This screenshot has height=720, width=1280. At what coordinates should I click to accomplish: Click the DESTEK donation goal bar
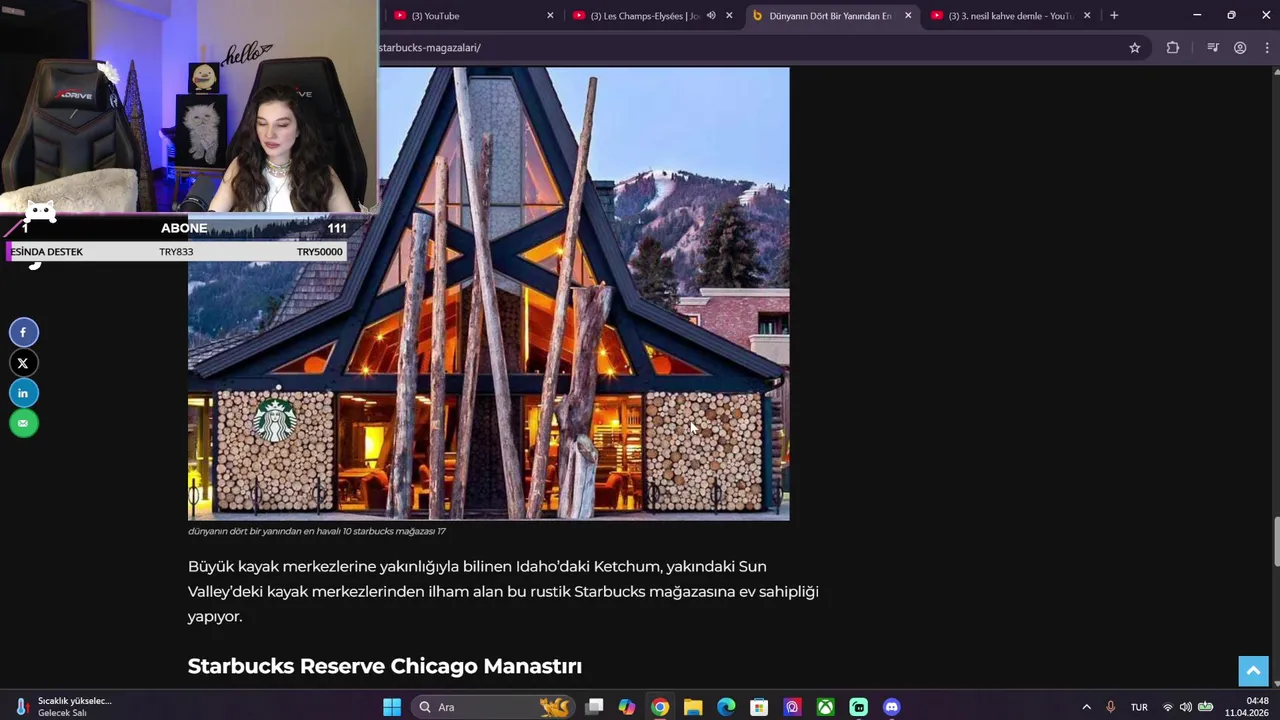pyautogui.click(x=177, y=252)
